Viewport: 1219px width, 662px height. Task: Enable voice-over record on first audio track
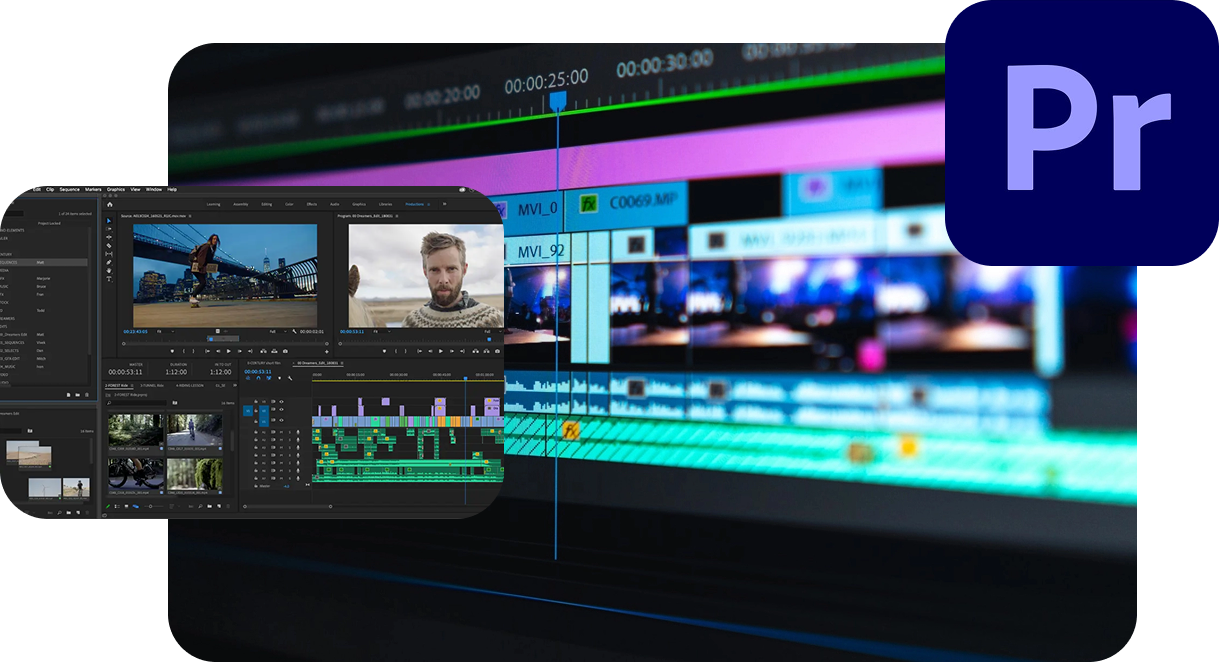click(x=298, y=432)
